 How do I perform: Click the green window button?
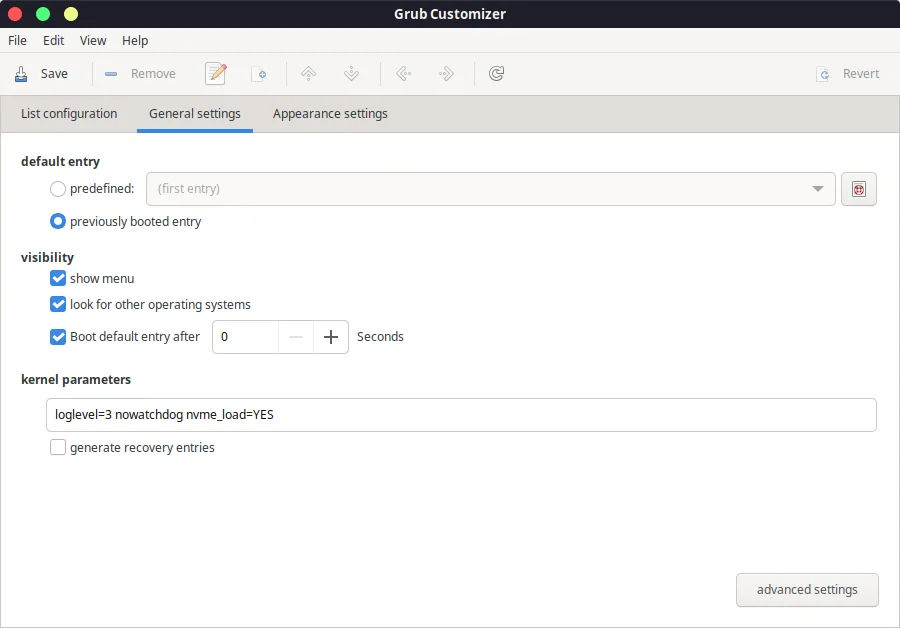pyautogui.click(x=43, y=14)
